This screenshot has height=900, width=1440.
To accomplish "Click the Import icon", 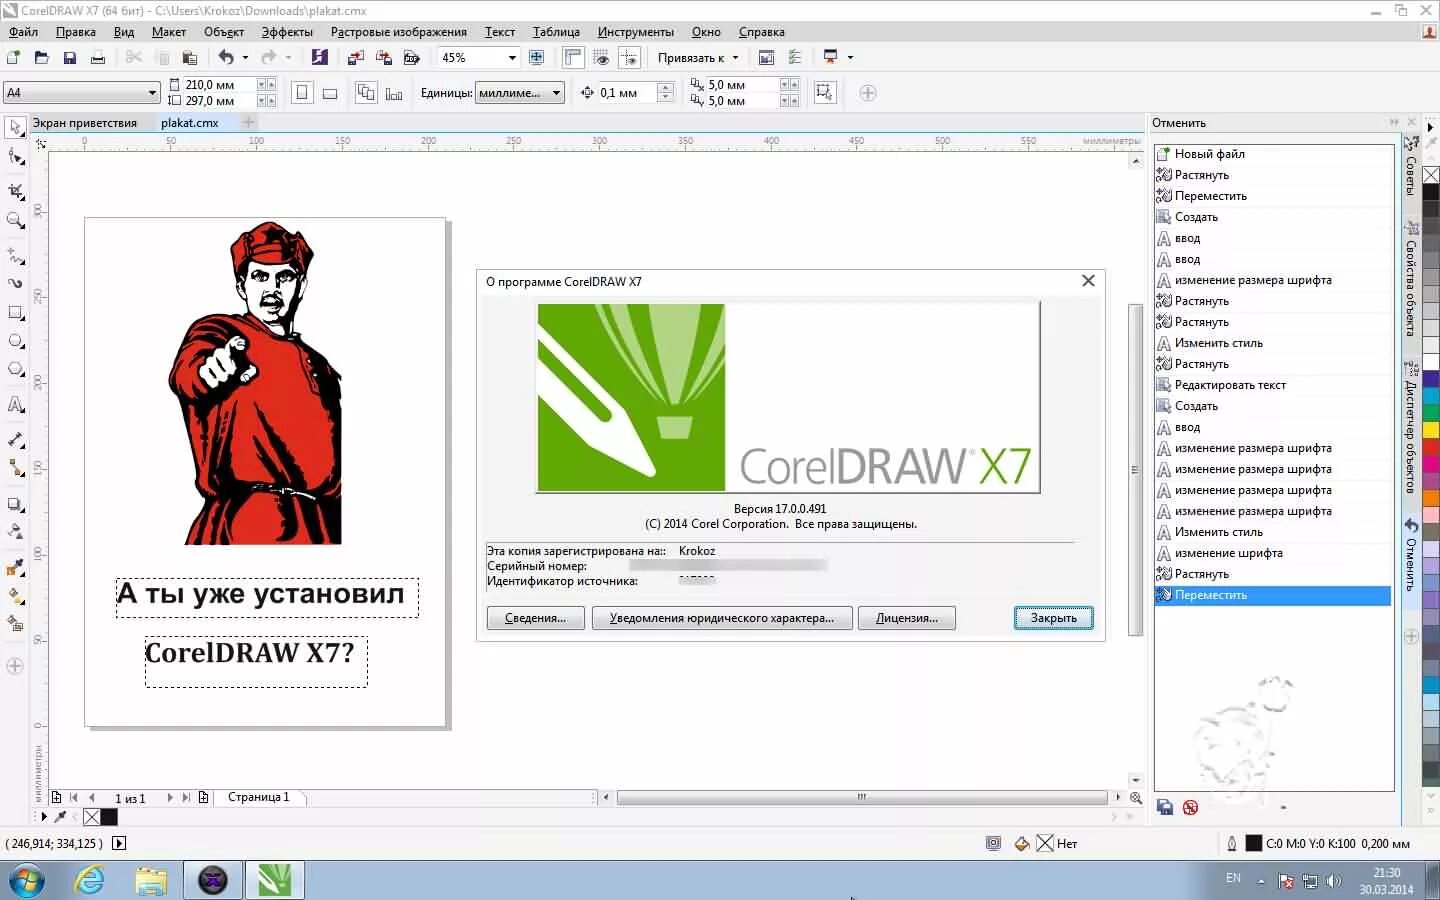I will click(355, 57).
